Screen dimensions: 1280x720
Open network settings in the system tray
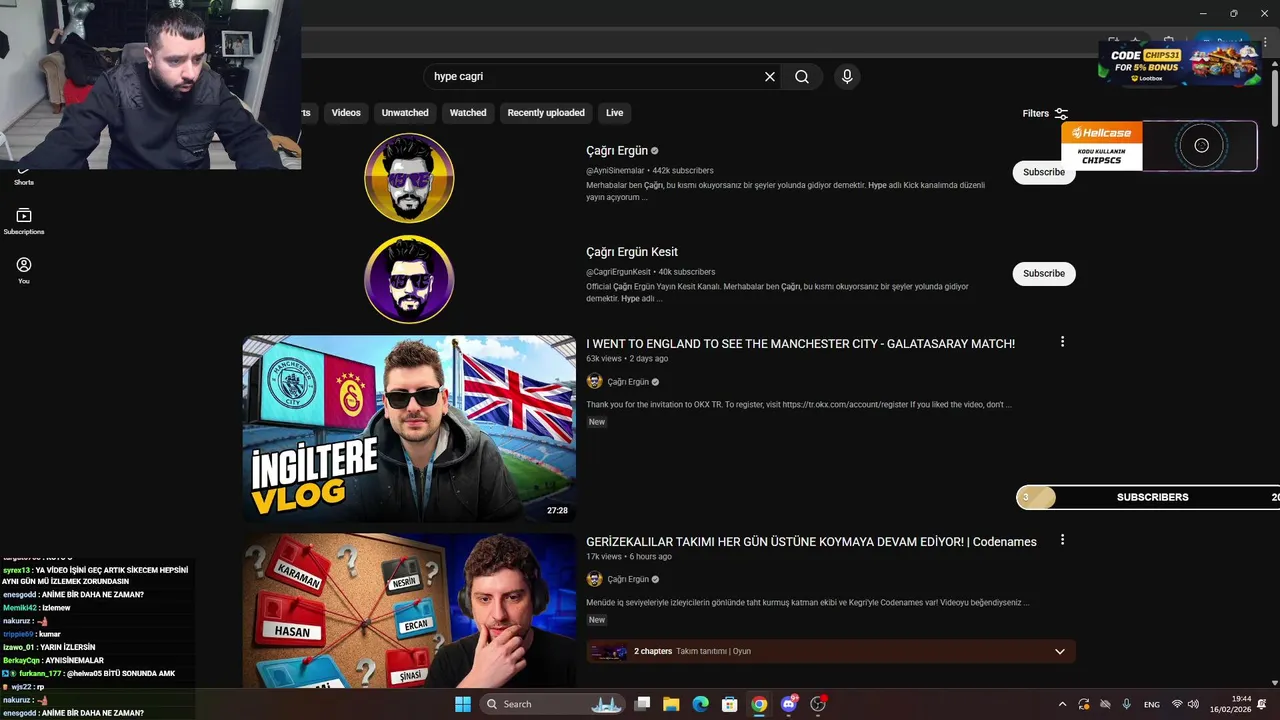[1177, 705]
